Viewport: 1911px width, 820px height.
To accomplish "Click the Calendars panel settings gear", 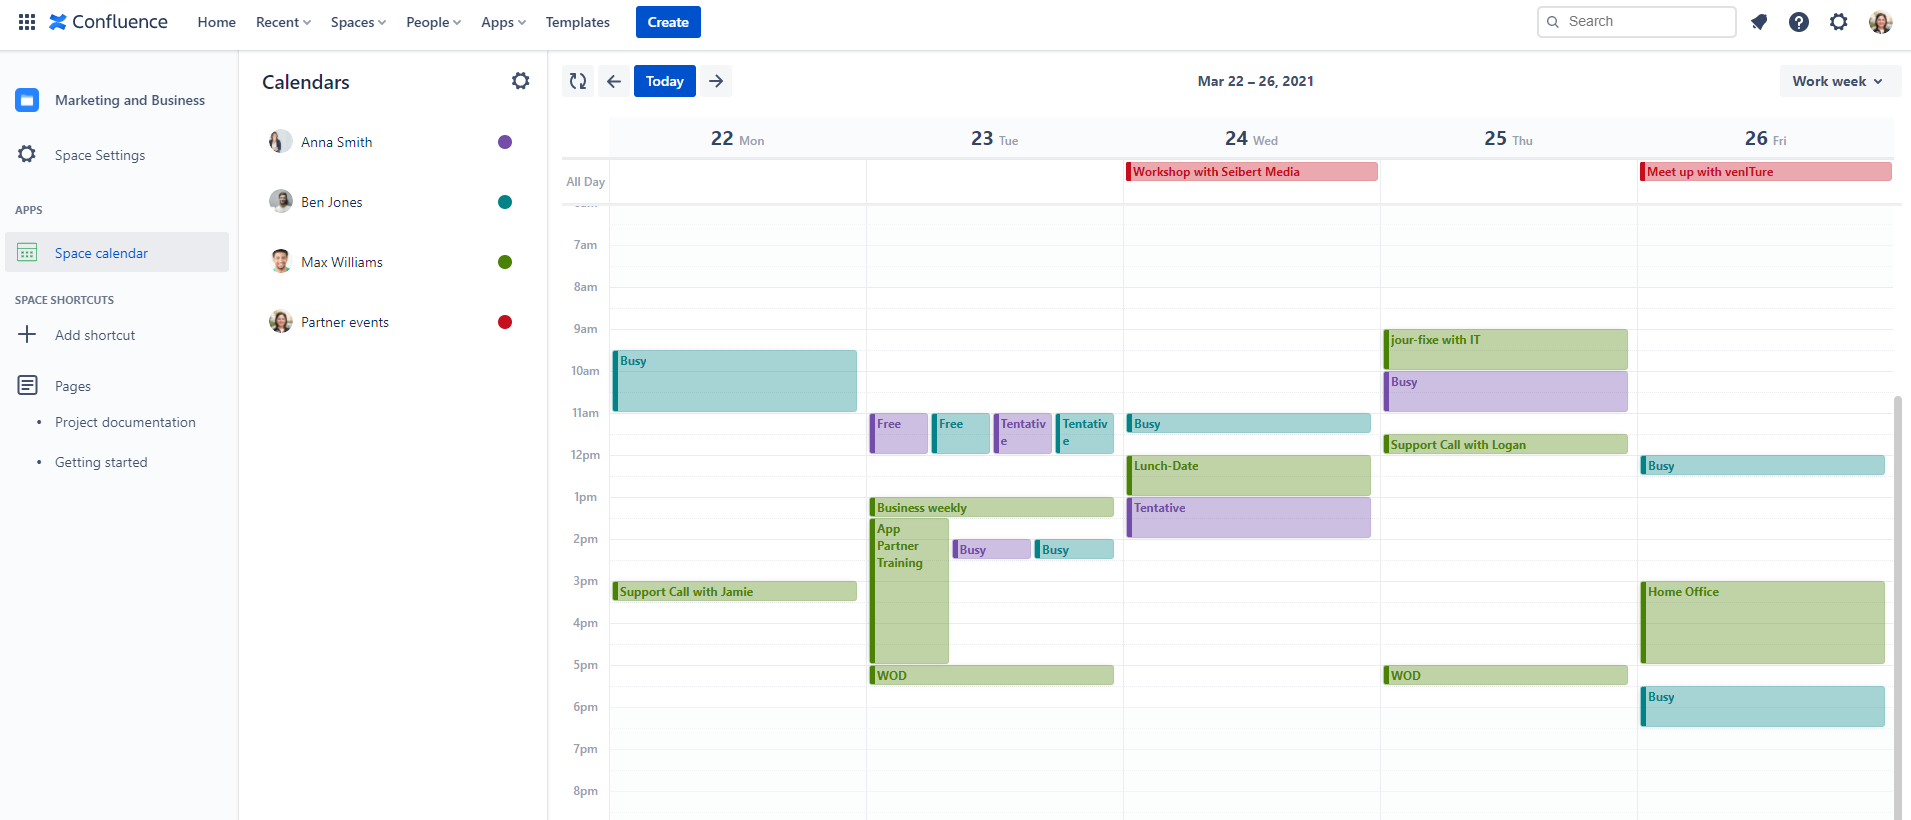I will click(520, 81).
